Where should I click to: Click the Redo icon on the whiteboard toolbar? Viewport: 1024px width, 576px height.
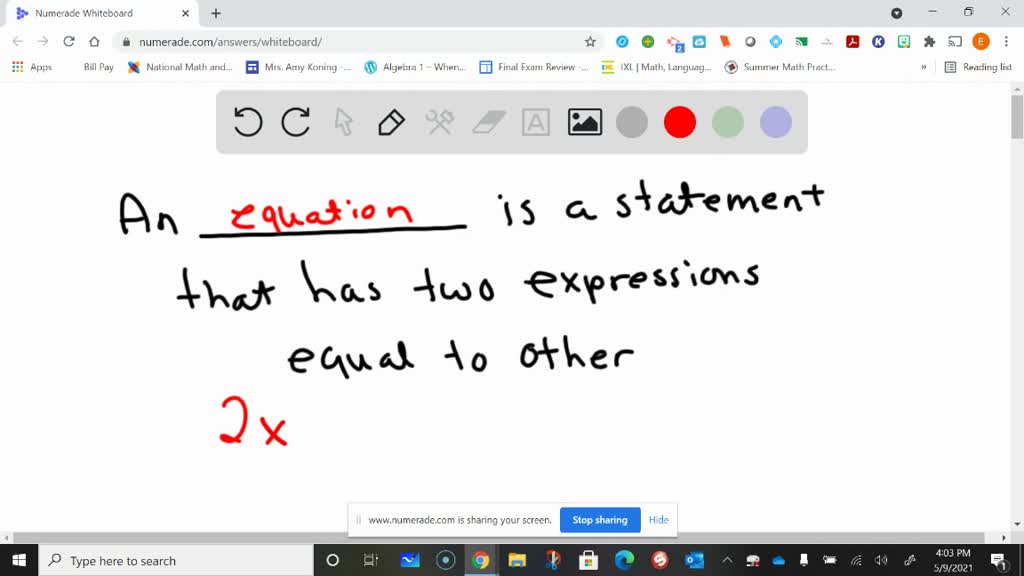pos(295,122)
